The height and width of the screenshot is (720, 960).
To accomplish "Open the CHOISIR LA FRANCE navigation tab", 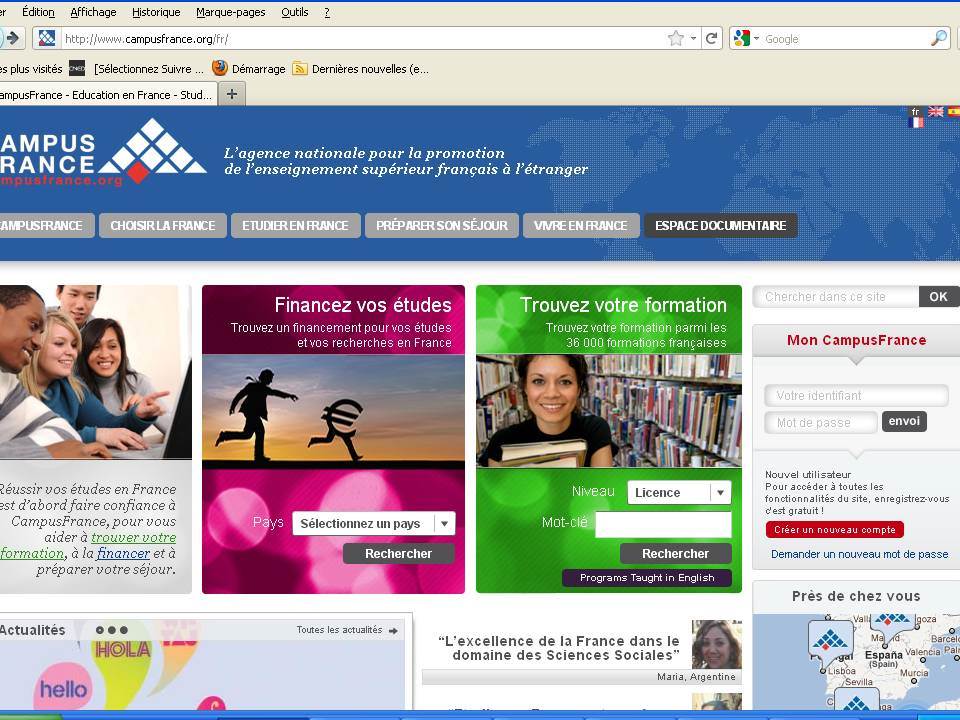I will coord(163,225).
